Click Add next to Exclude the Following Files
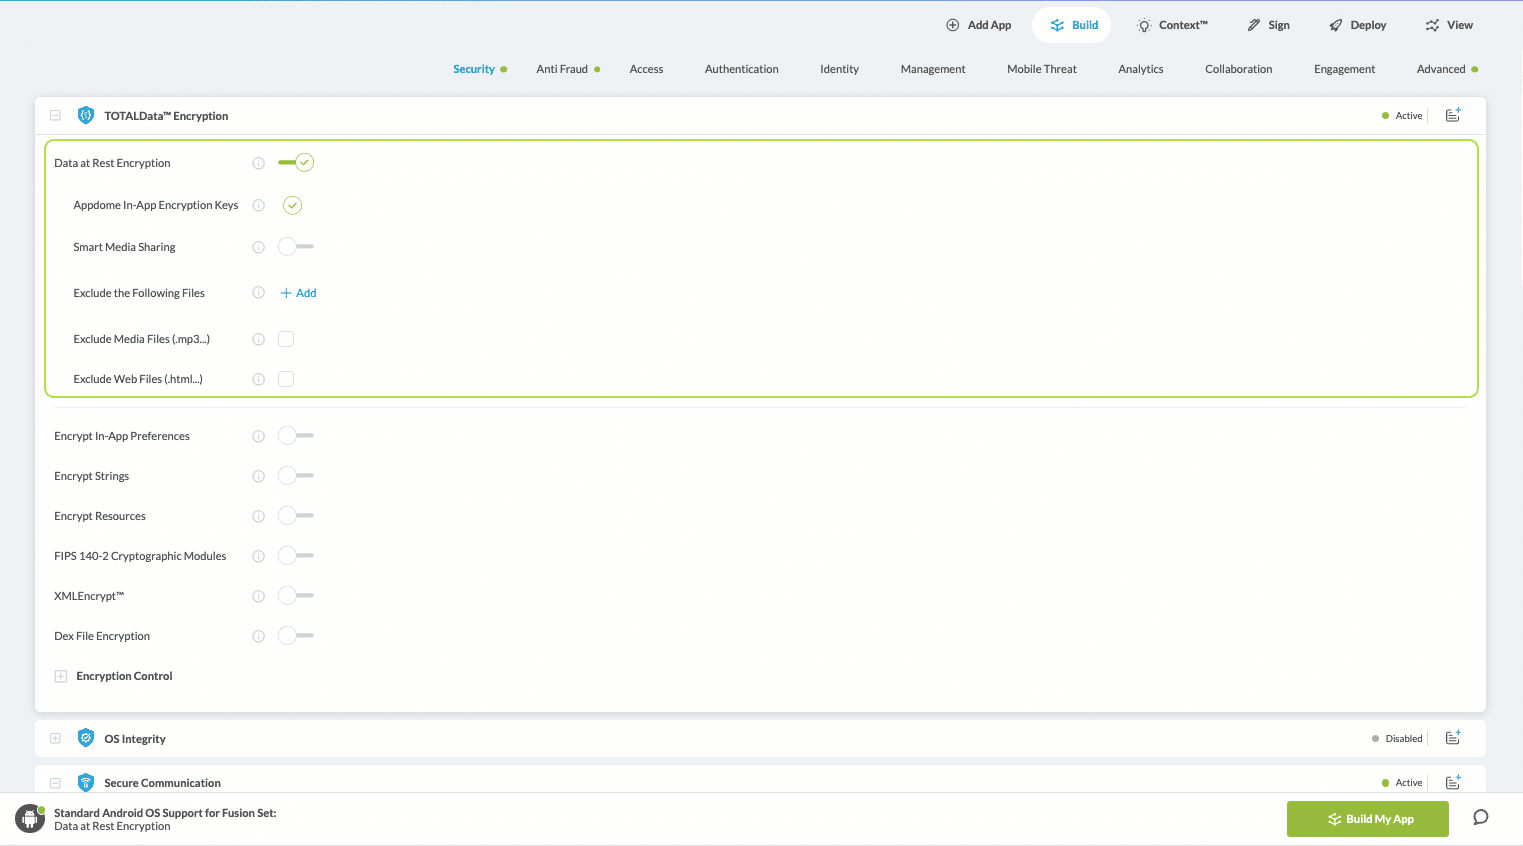This screenshot has height=846, width=1523. click(298, 292)
